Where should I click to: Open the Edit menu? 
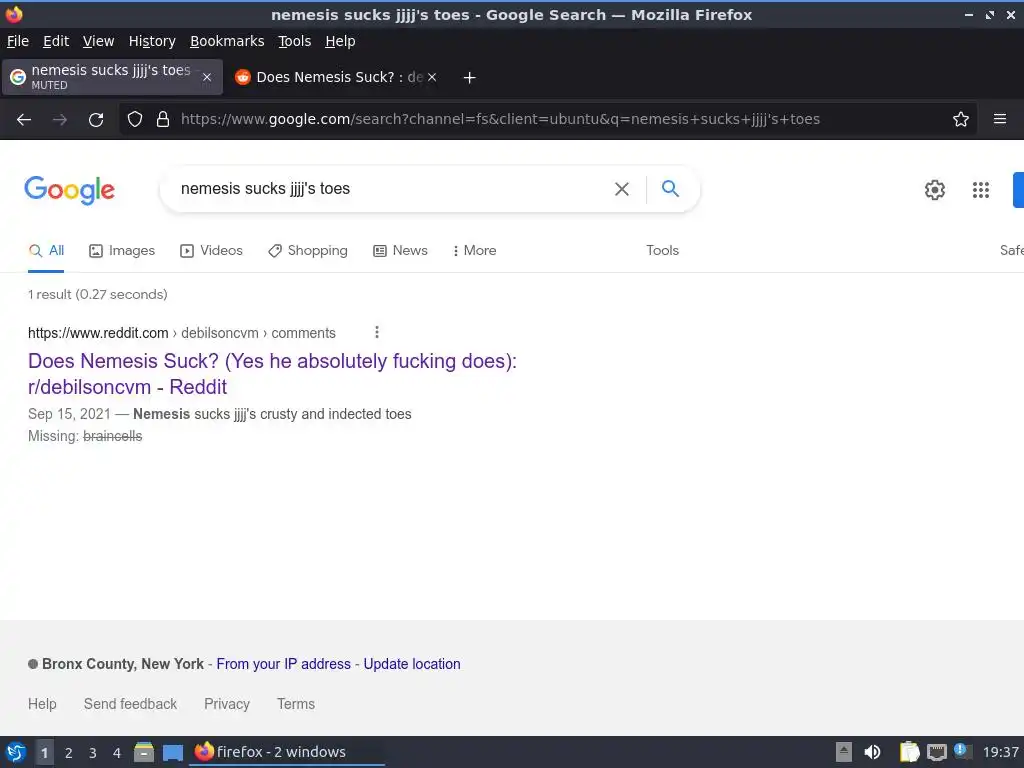pyautogui.click(x=56, y=41)
